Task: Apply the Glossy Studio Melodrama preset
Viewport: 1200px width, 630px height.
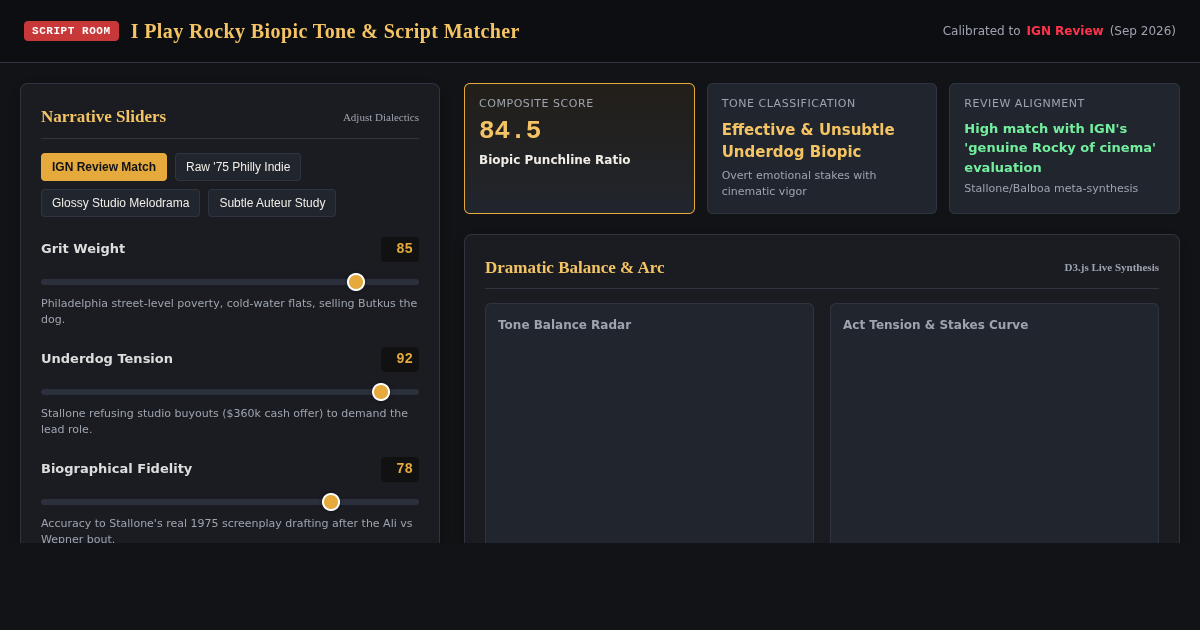Action: (120, 203)
